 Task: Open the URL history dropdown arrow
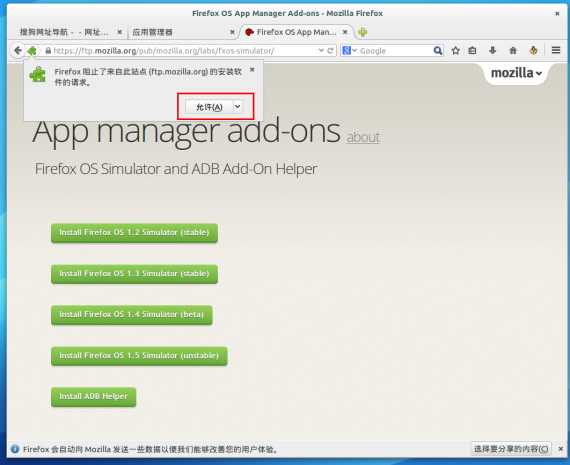[321, 51]
